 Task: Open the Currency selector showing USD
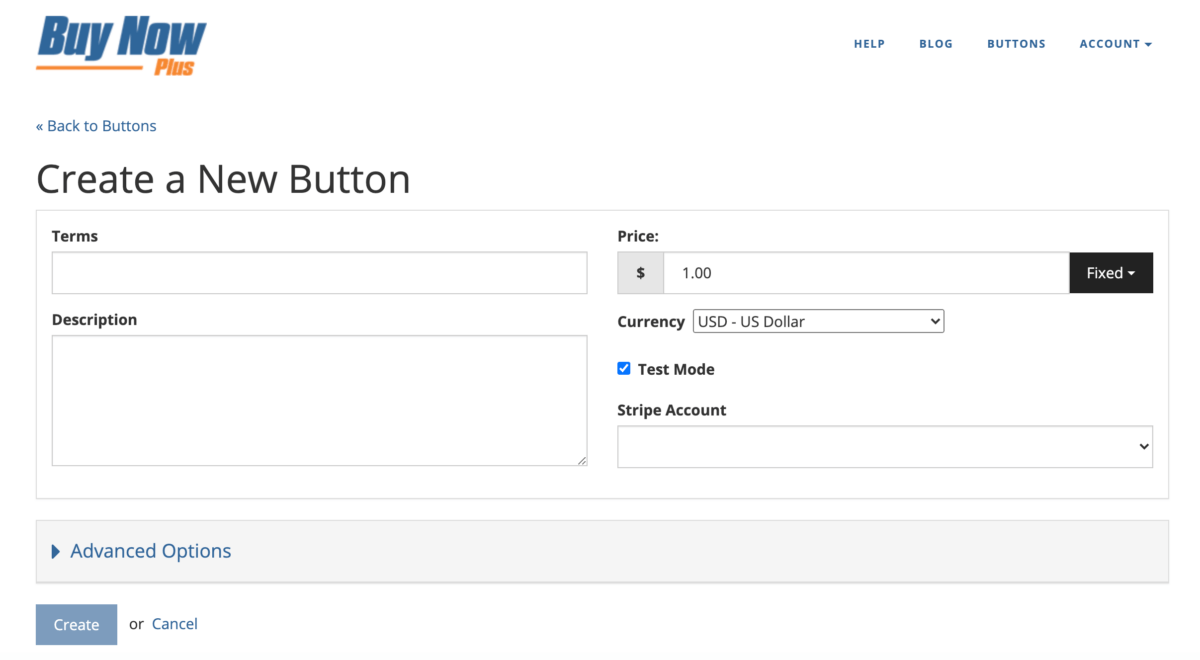pos(818,321)
